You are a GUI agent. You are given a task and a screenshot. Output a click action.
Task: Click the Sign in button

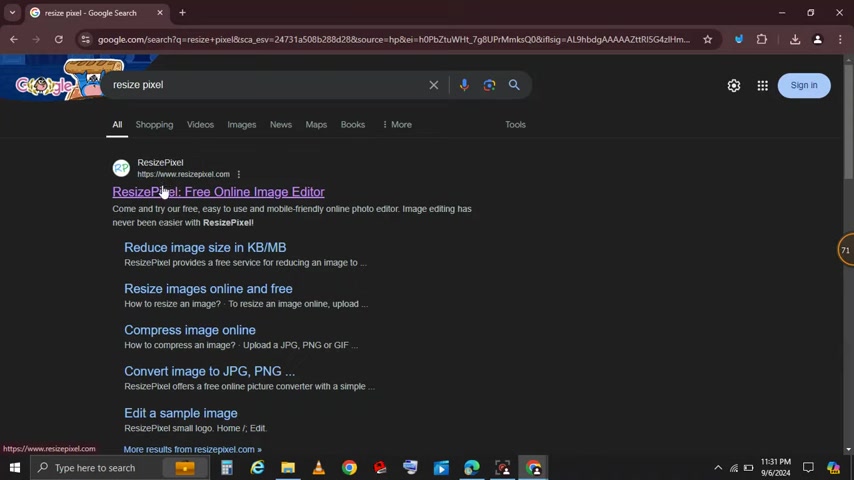coord(803,86)
